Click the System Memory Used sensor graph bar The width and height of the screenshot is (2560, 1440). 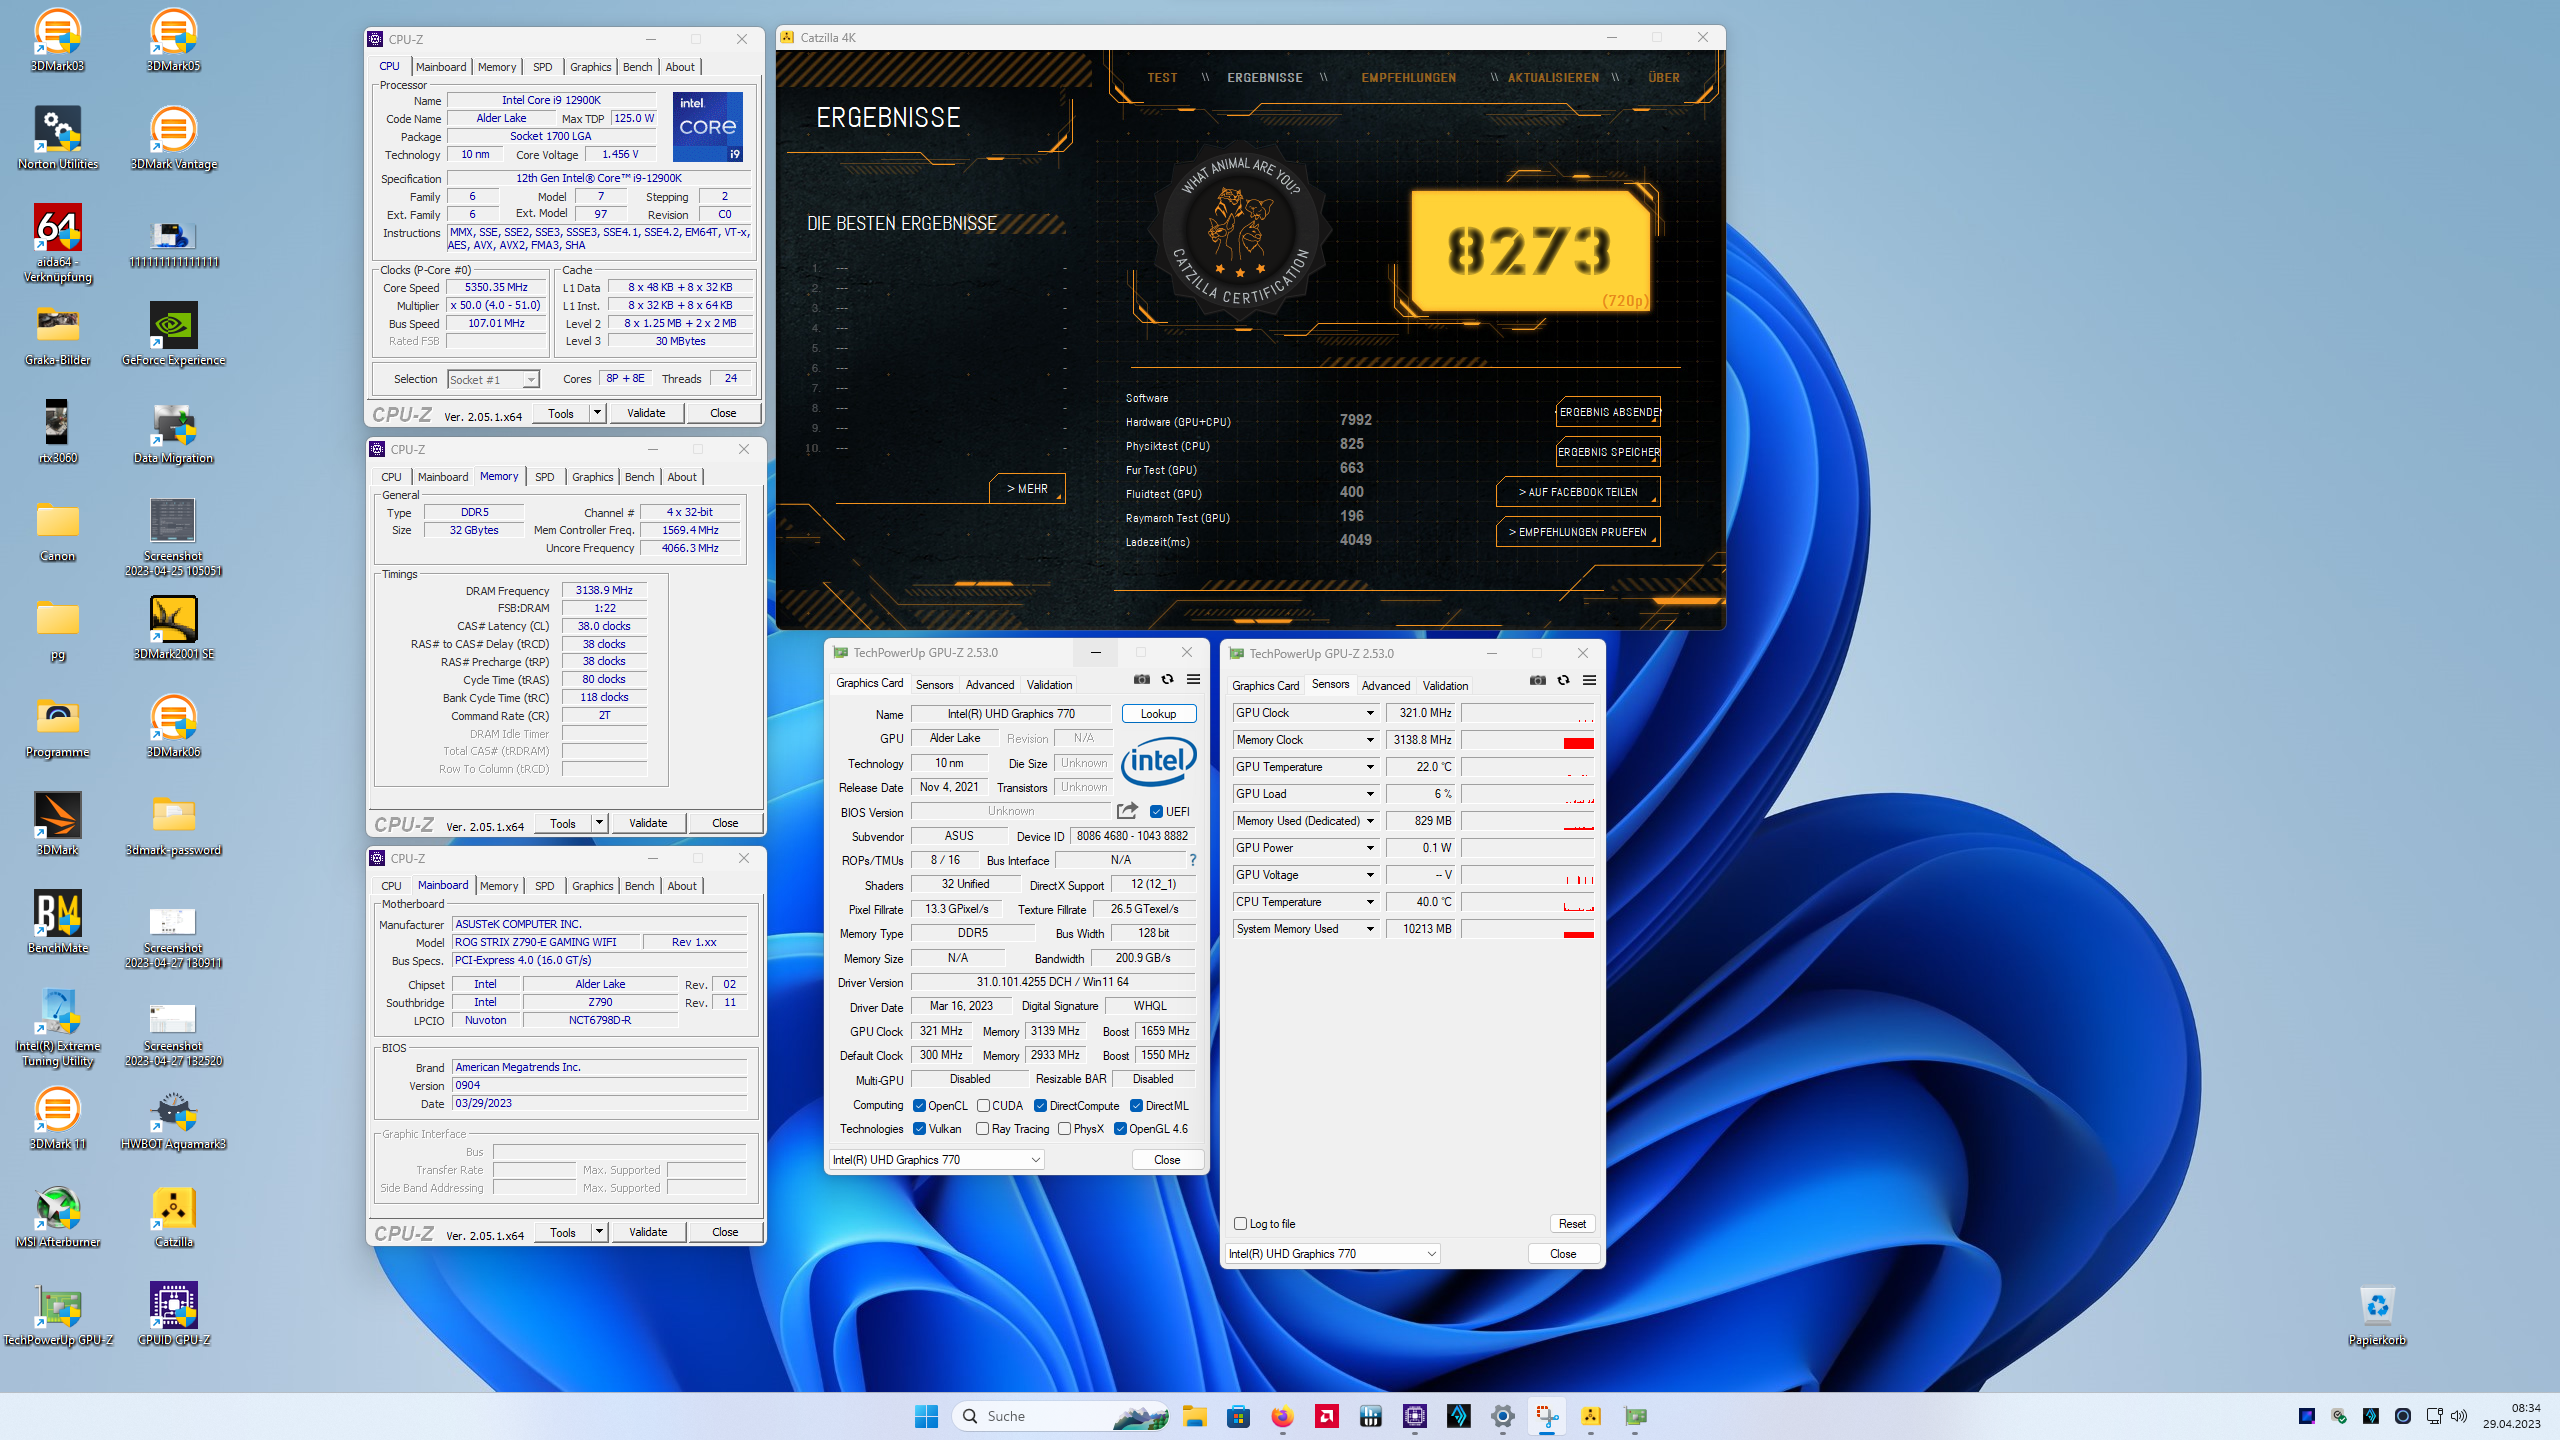coord(1528,929)
